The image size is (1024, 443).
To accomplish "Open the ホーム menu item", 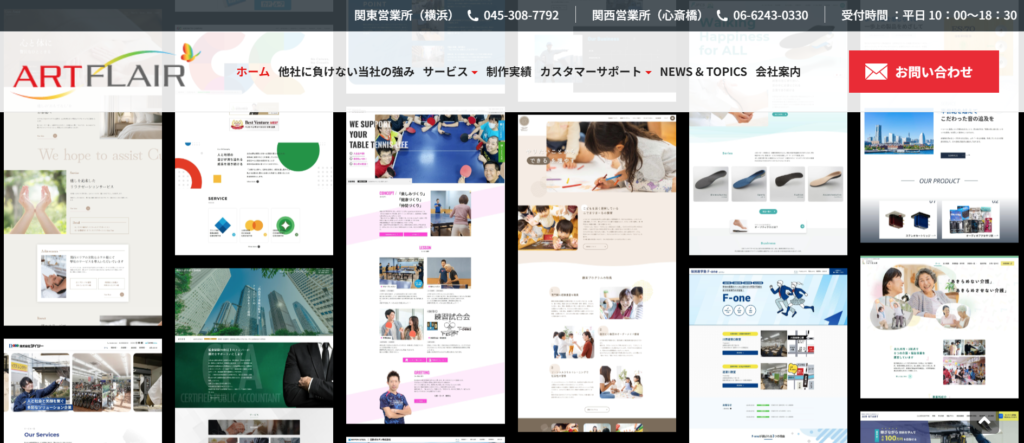I will tap(253, 72).
